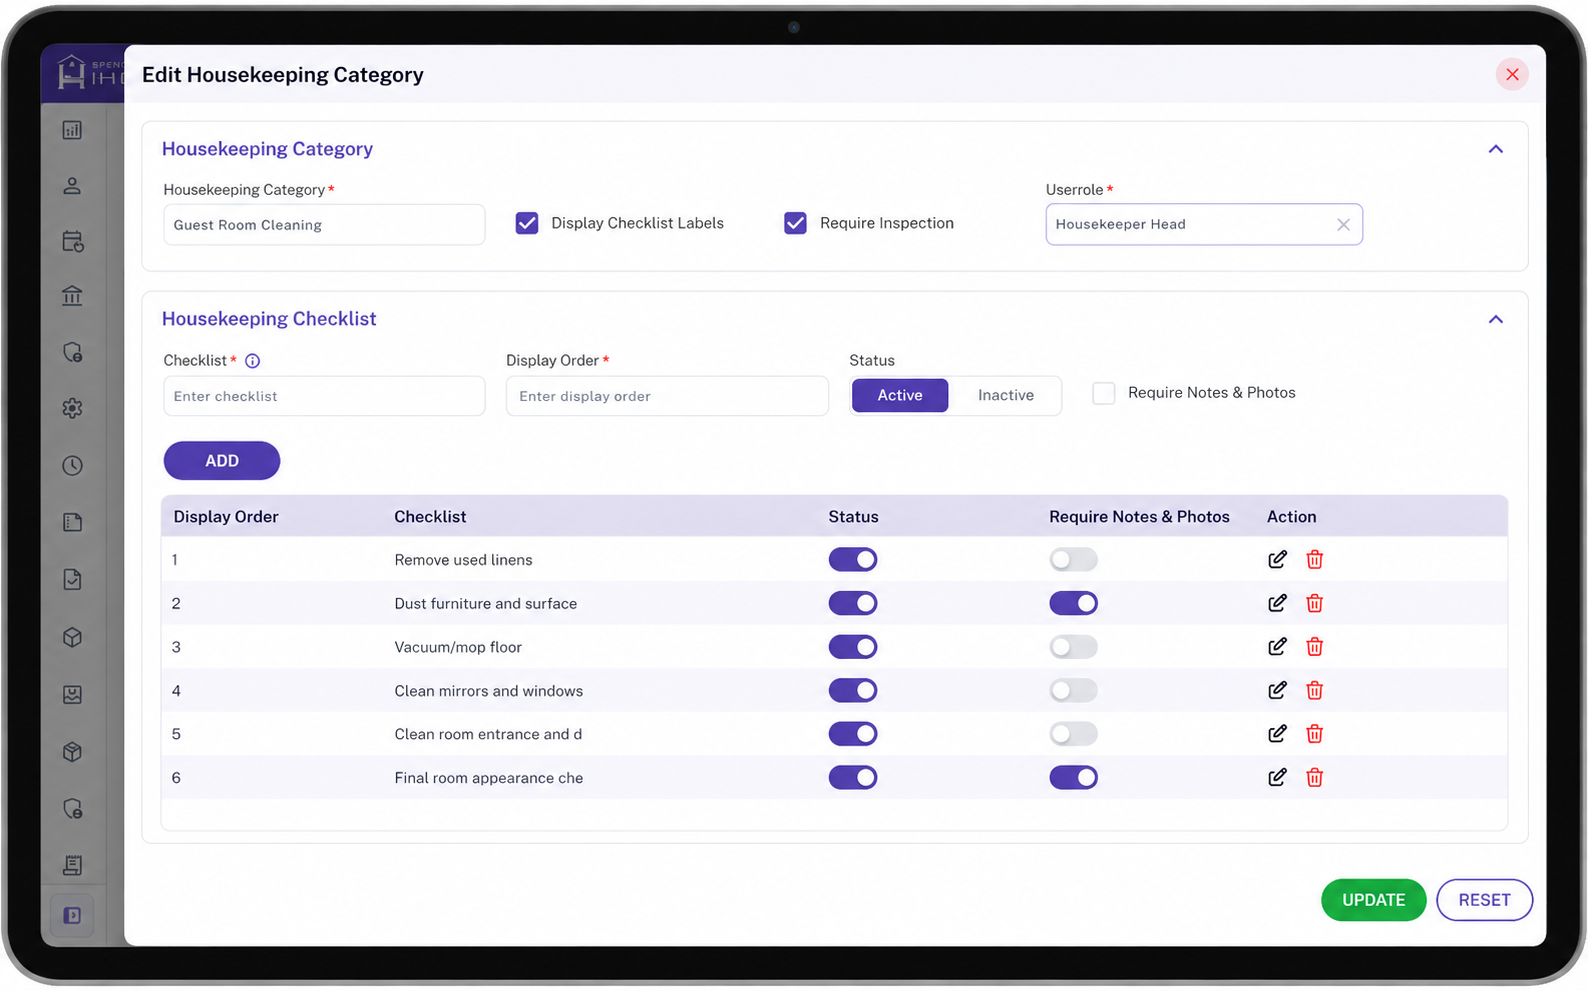The height and width of the screenshot is (991, 1588).
Task: Select the Active status option
Action: click(x=900, y=395)
